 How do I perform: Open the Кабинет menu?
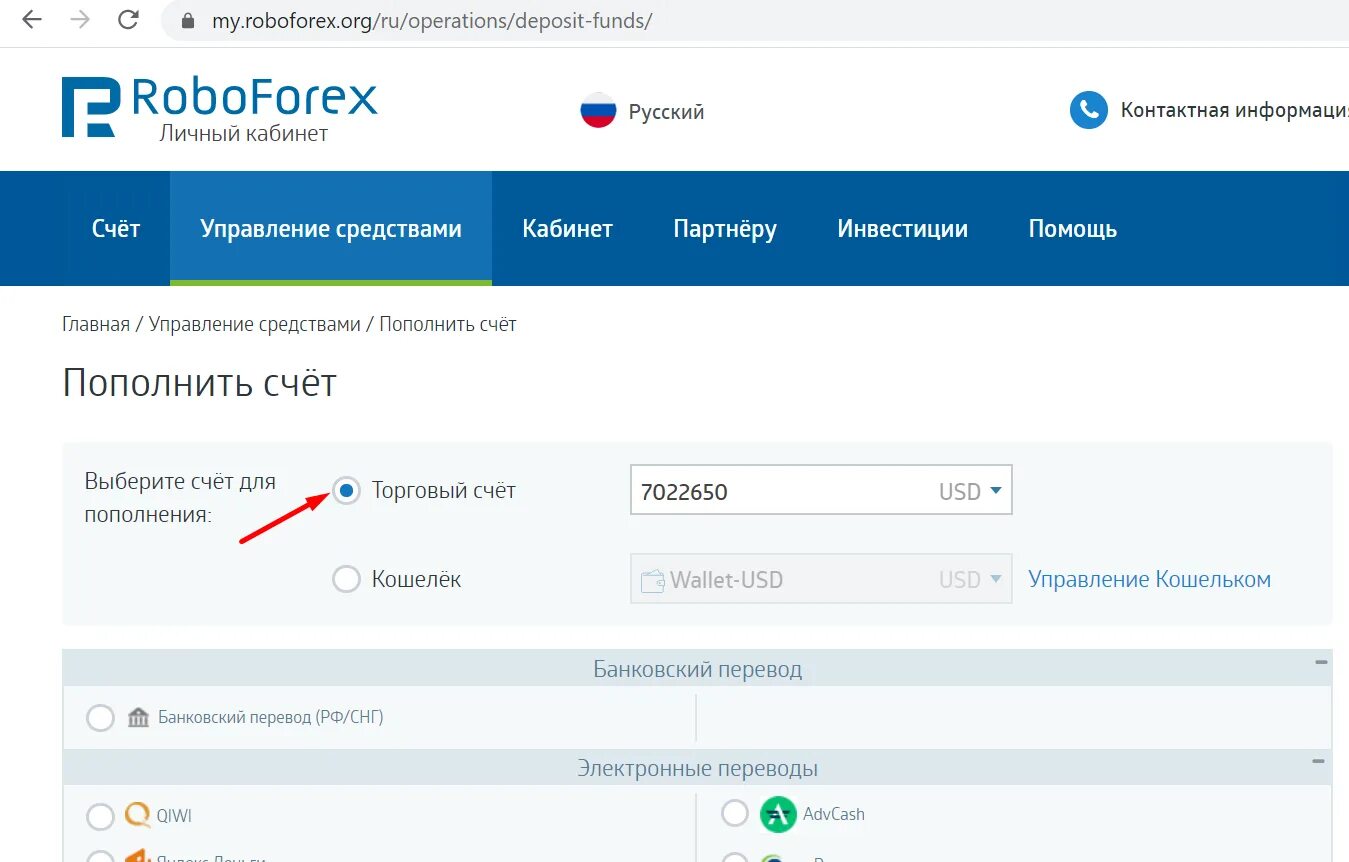[567, 229]
